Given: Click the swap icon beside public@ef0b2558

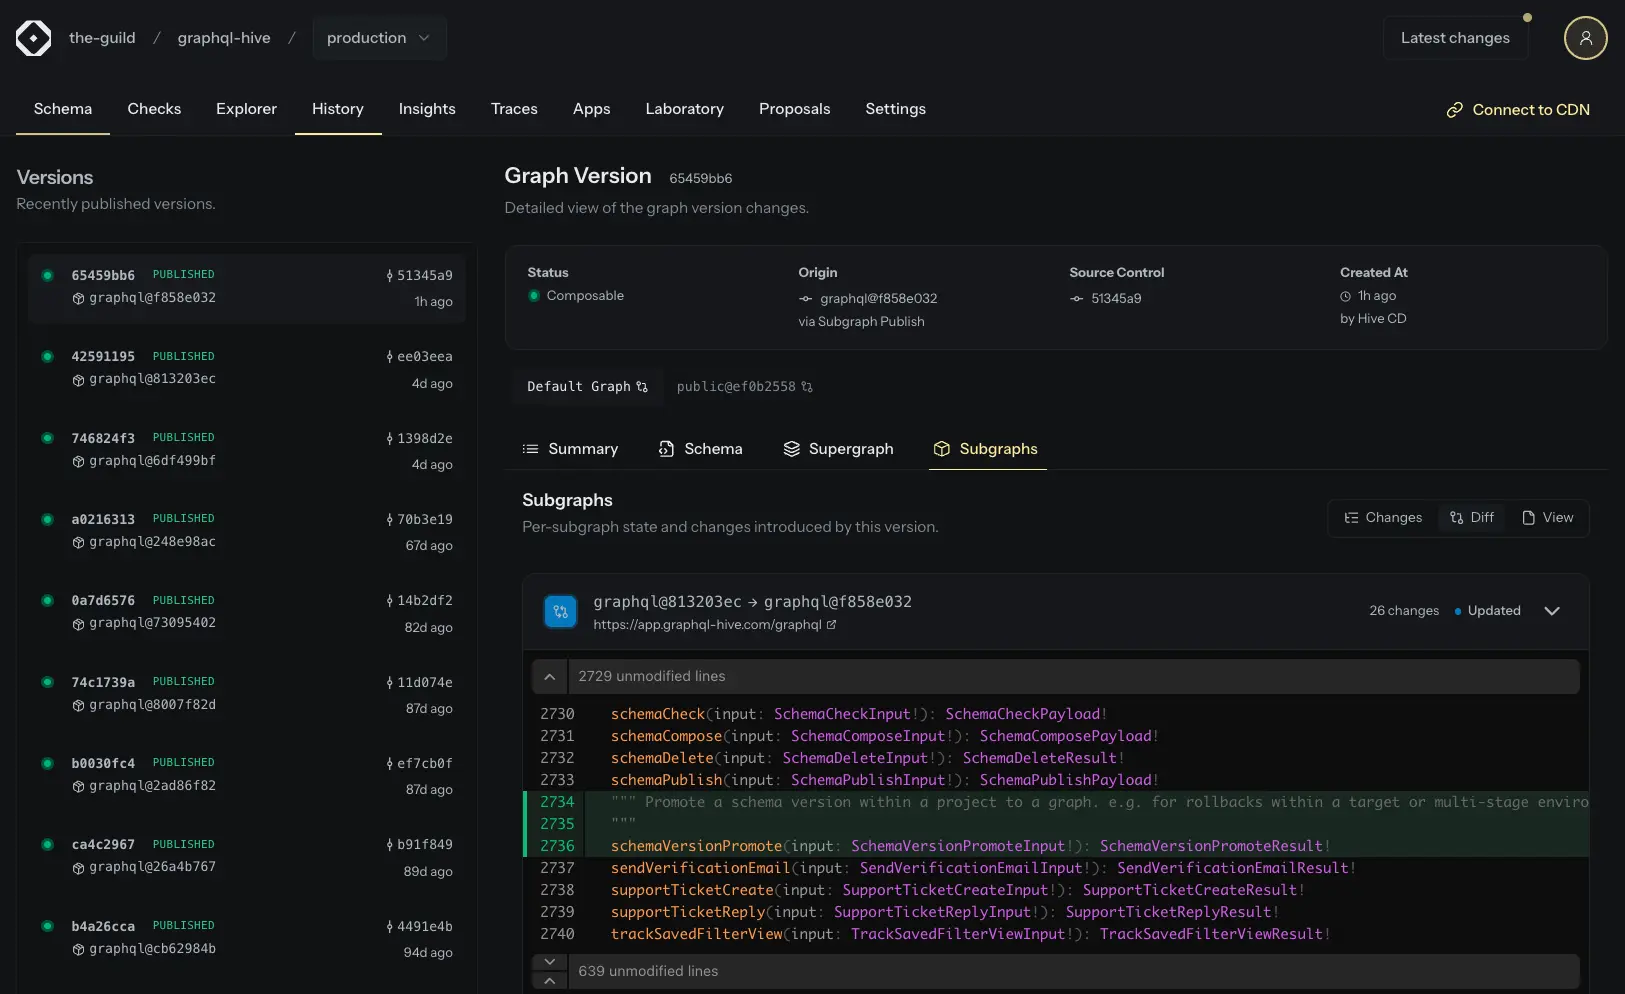Looking at the screenshot, I should pyautogui.click(x=807, y=387).
